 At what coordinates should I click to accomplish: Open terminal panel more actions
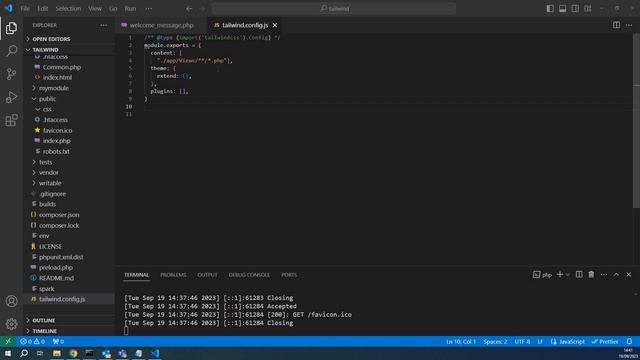tap(604, 275)
